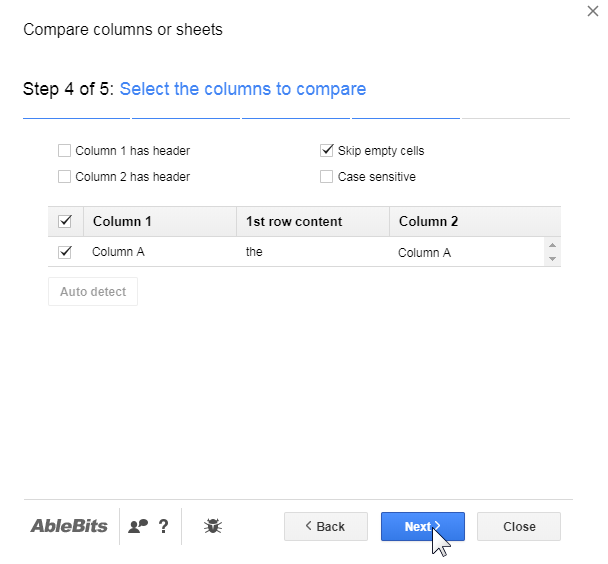Click the Close button
This screenshot has width=608, height=564.
click(x=519, y=526)
